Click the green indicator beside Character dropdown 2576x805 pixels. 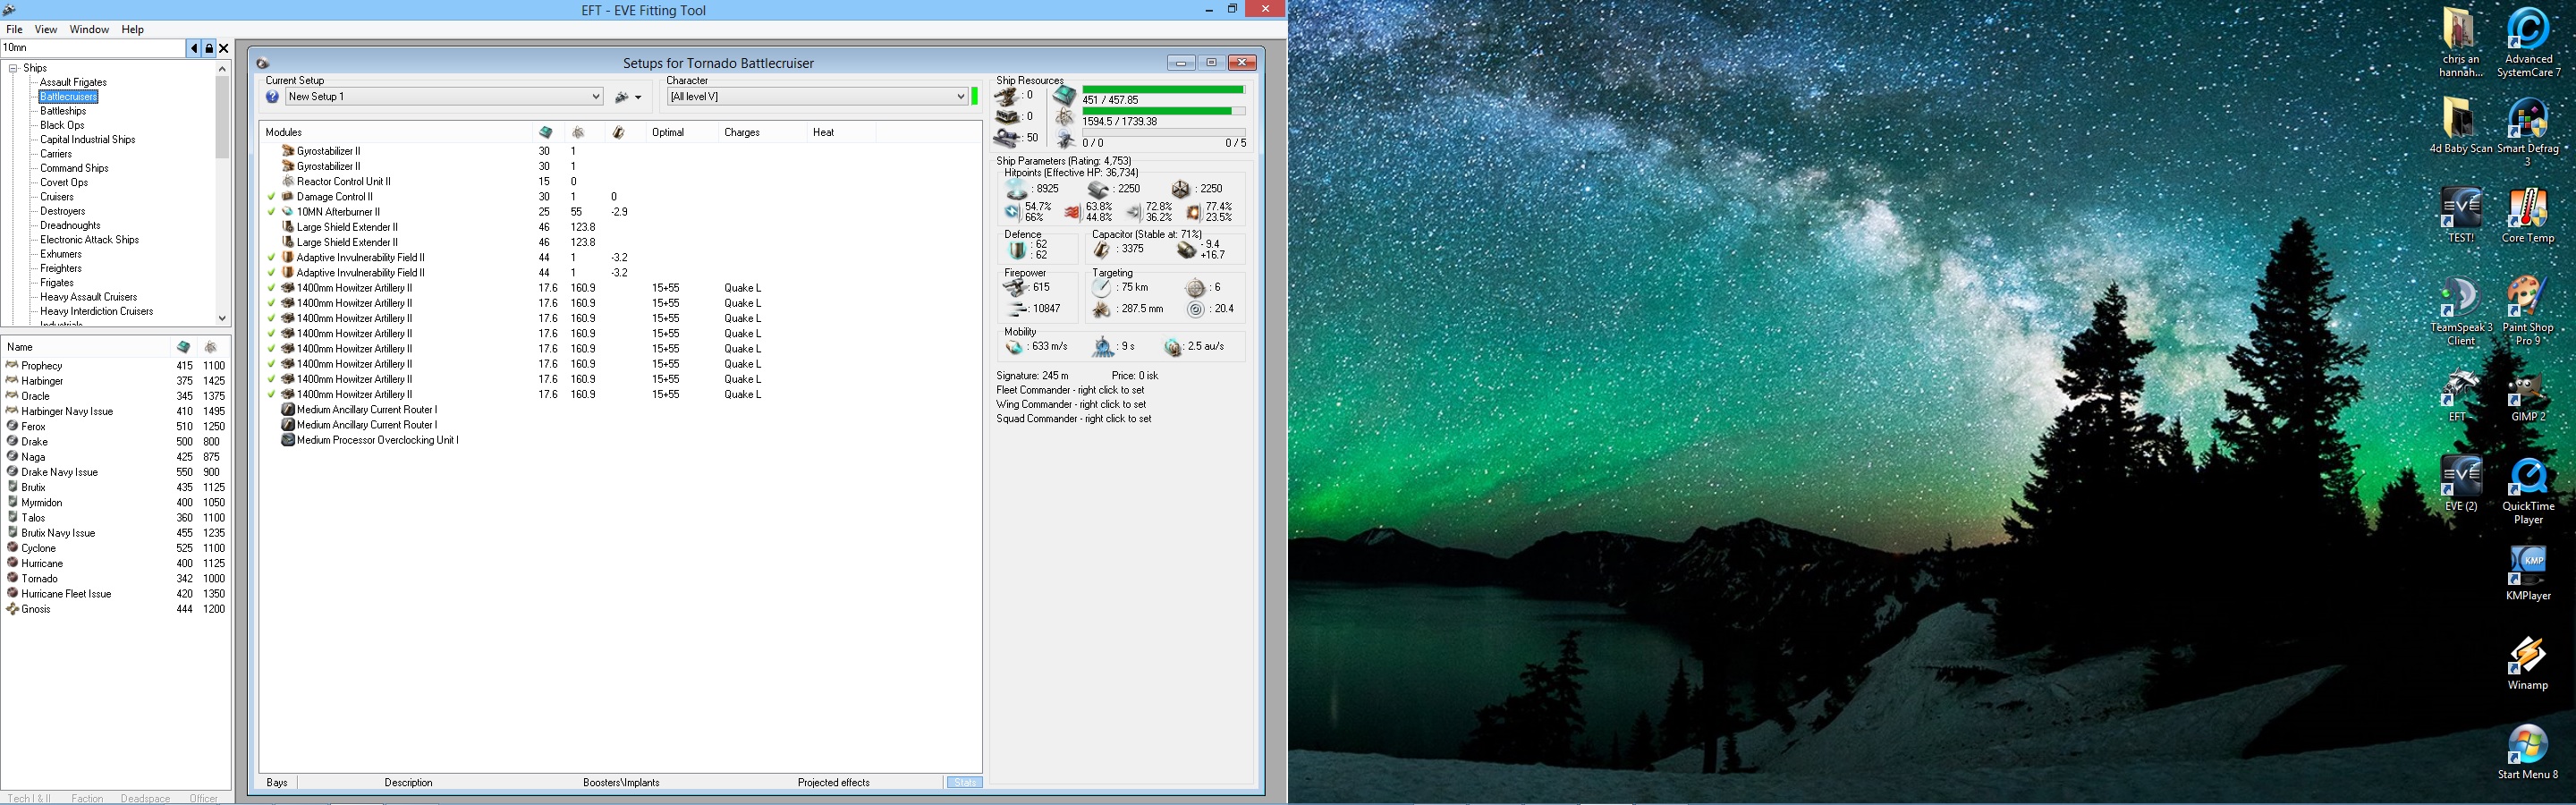pyautogui.click(x=975, y=97)
